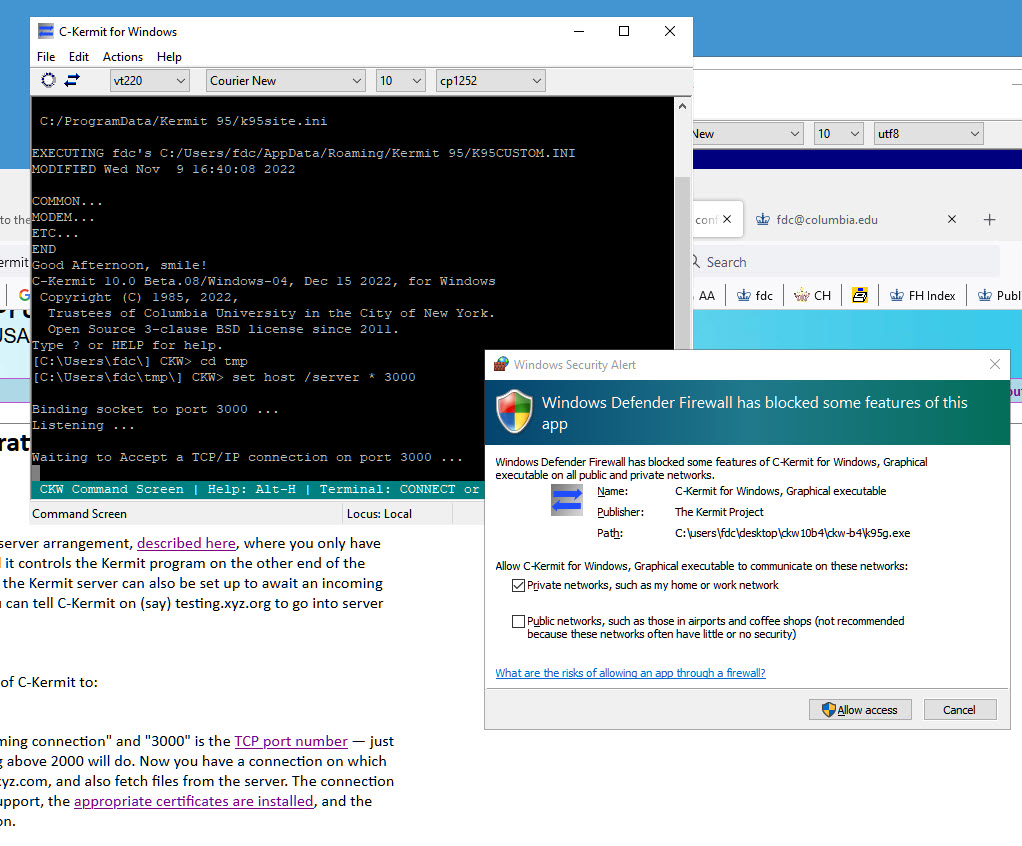The width and height of the screenshot is (1022, 846).
Task: Open the vt220 terminal type dropdown
Action: pyautogui.click(x=150, y=81)
